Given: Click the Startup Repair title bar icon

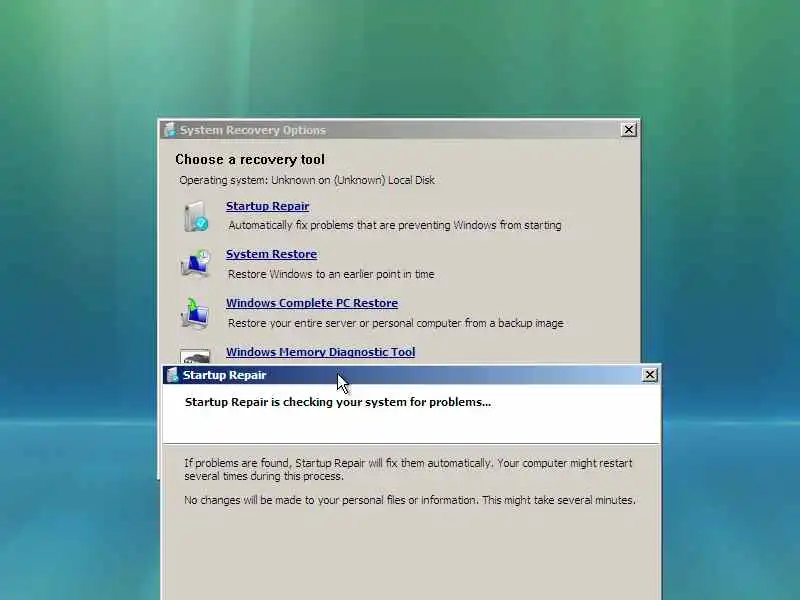Looking at the screenshot, I should [173, 375].
